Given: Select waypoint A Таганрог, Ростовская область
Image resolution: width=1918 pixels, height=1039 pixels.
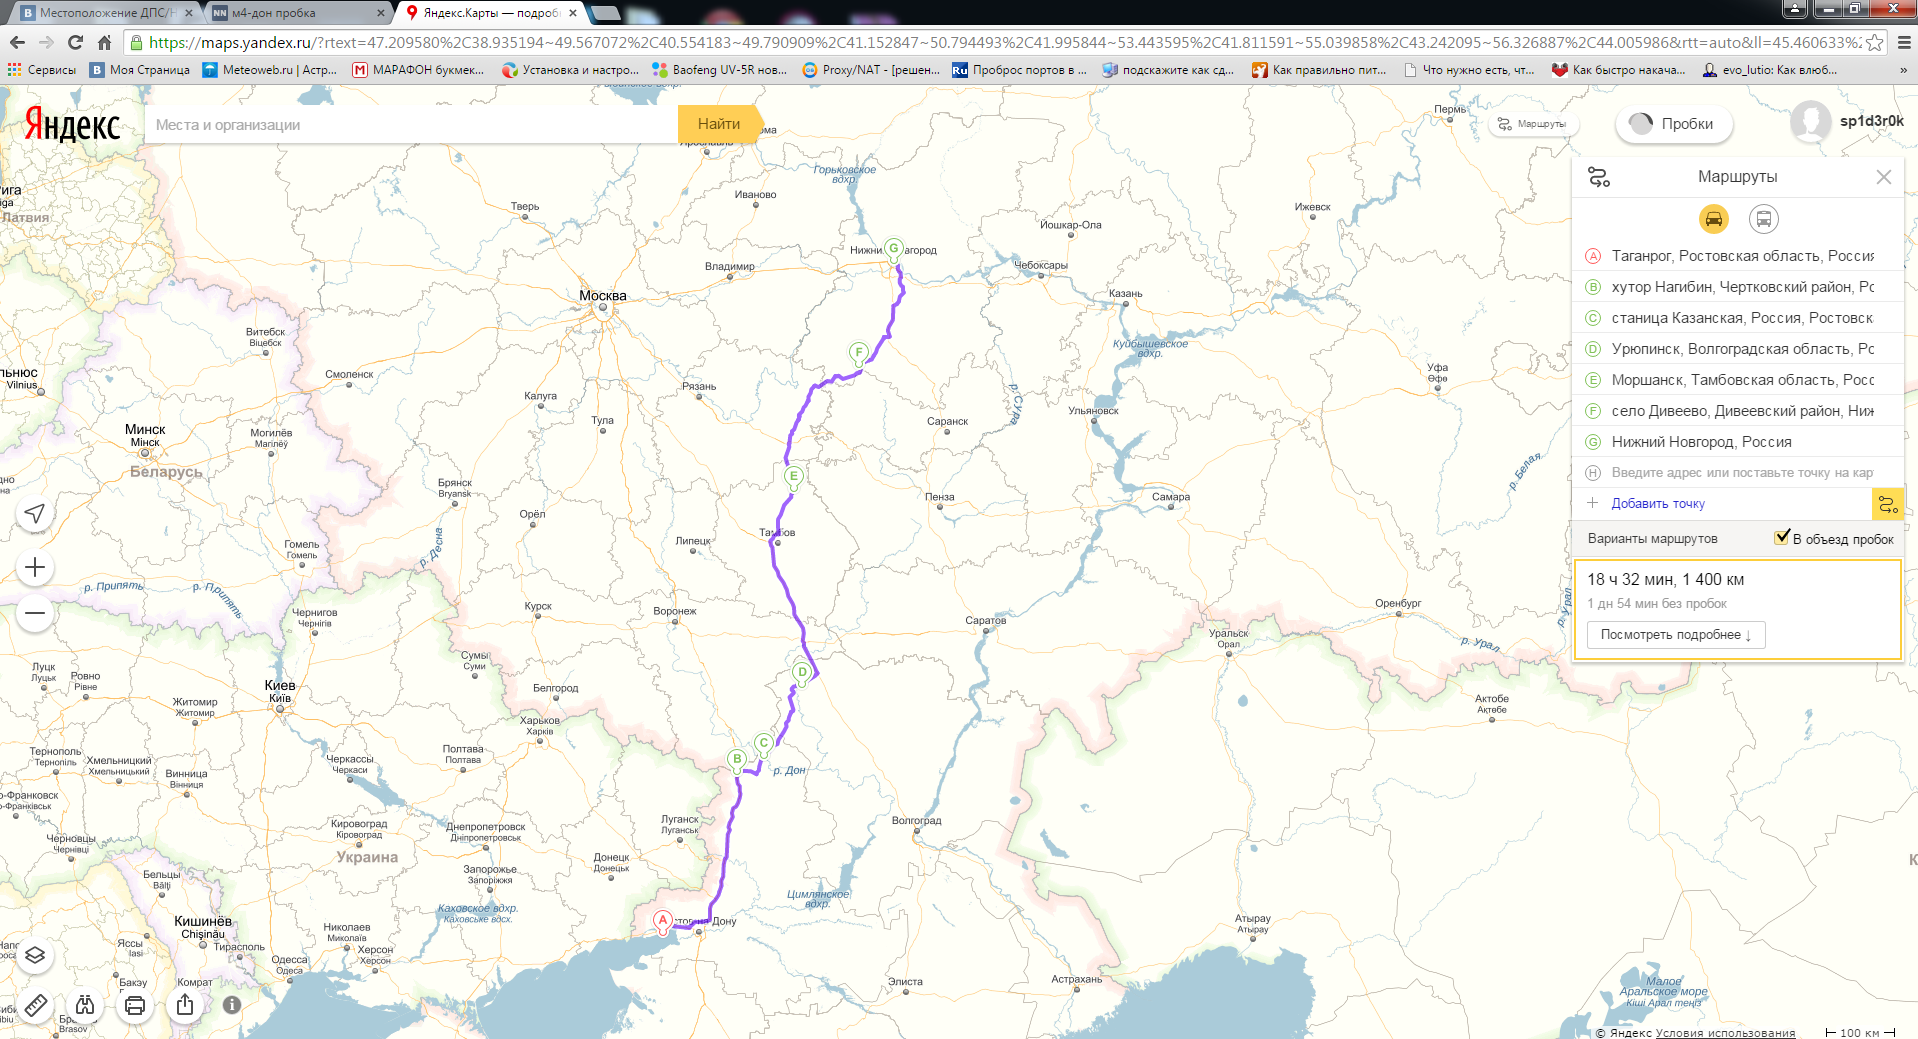Looking at the screenshot, I should (x=1738, y=256).
